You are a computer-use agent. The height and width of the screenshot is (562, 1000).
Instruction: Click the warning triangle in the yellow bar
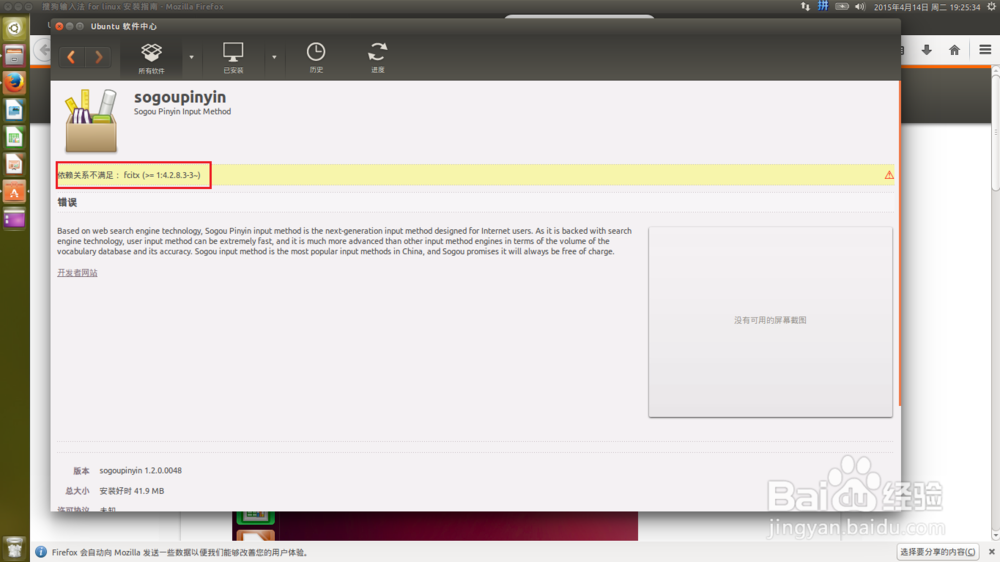click(888, 175)
